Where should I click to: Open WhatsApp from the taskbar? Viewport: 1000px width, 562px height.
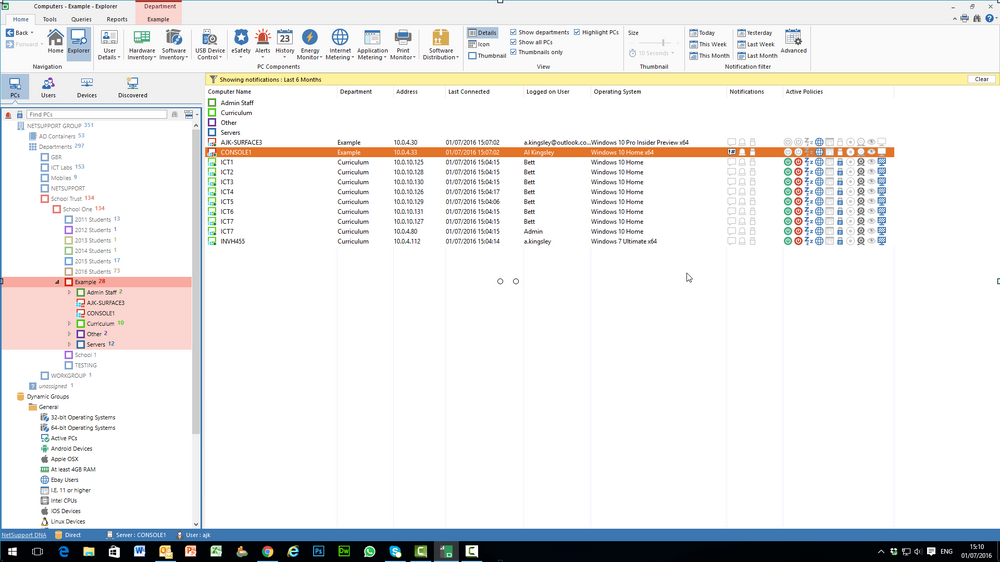[x=369, y=551]
